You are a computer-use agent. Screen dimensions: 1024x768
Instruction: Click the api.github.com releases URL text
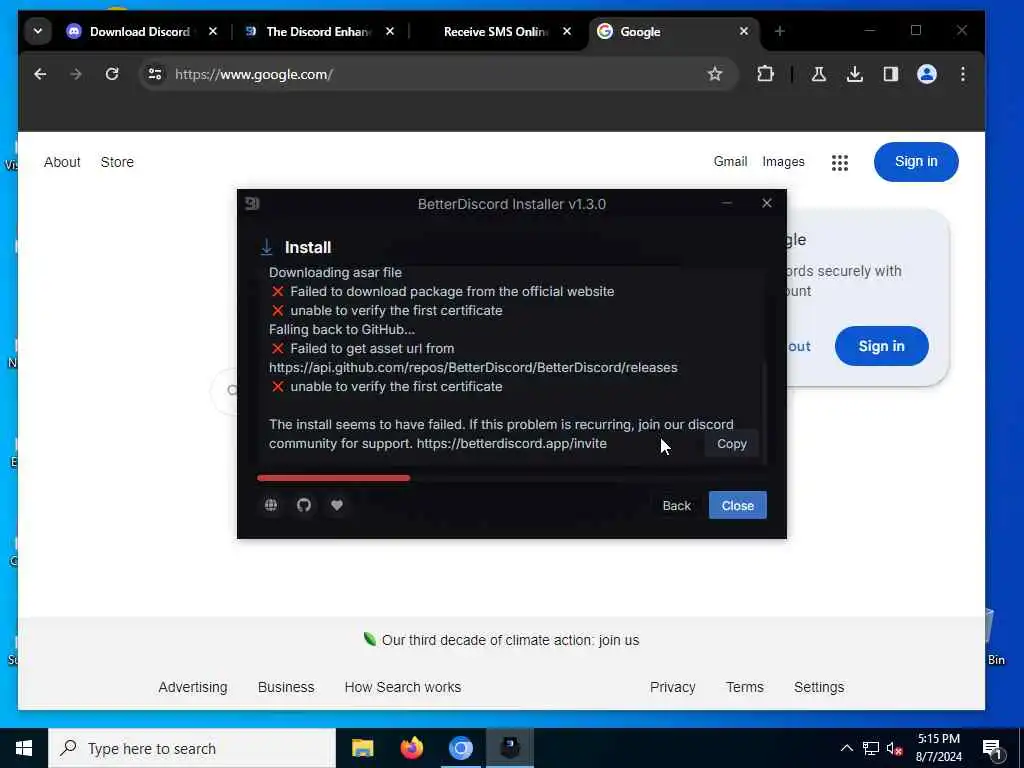pos(473,368)
